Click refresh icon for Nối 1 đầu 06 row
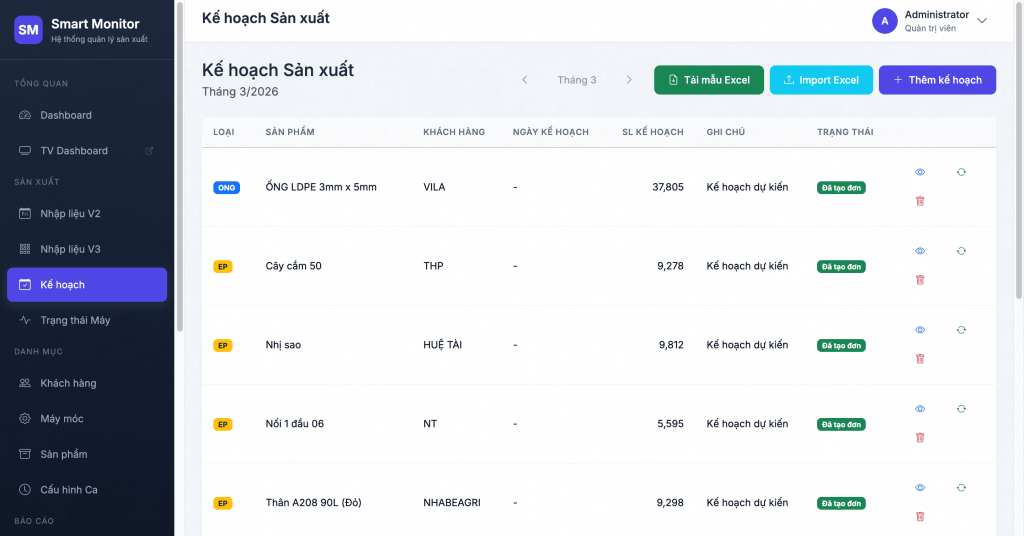 (961, 409)
